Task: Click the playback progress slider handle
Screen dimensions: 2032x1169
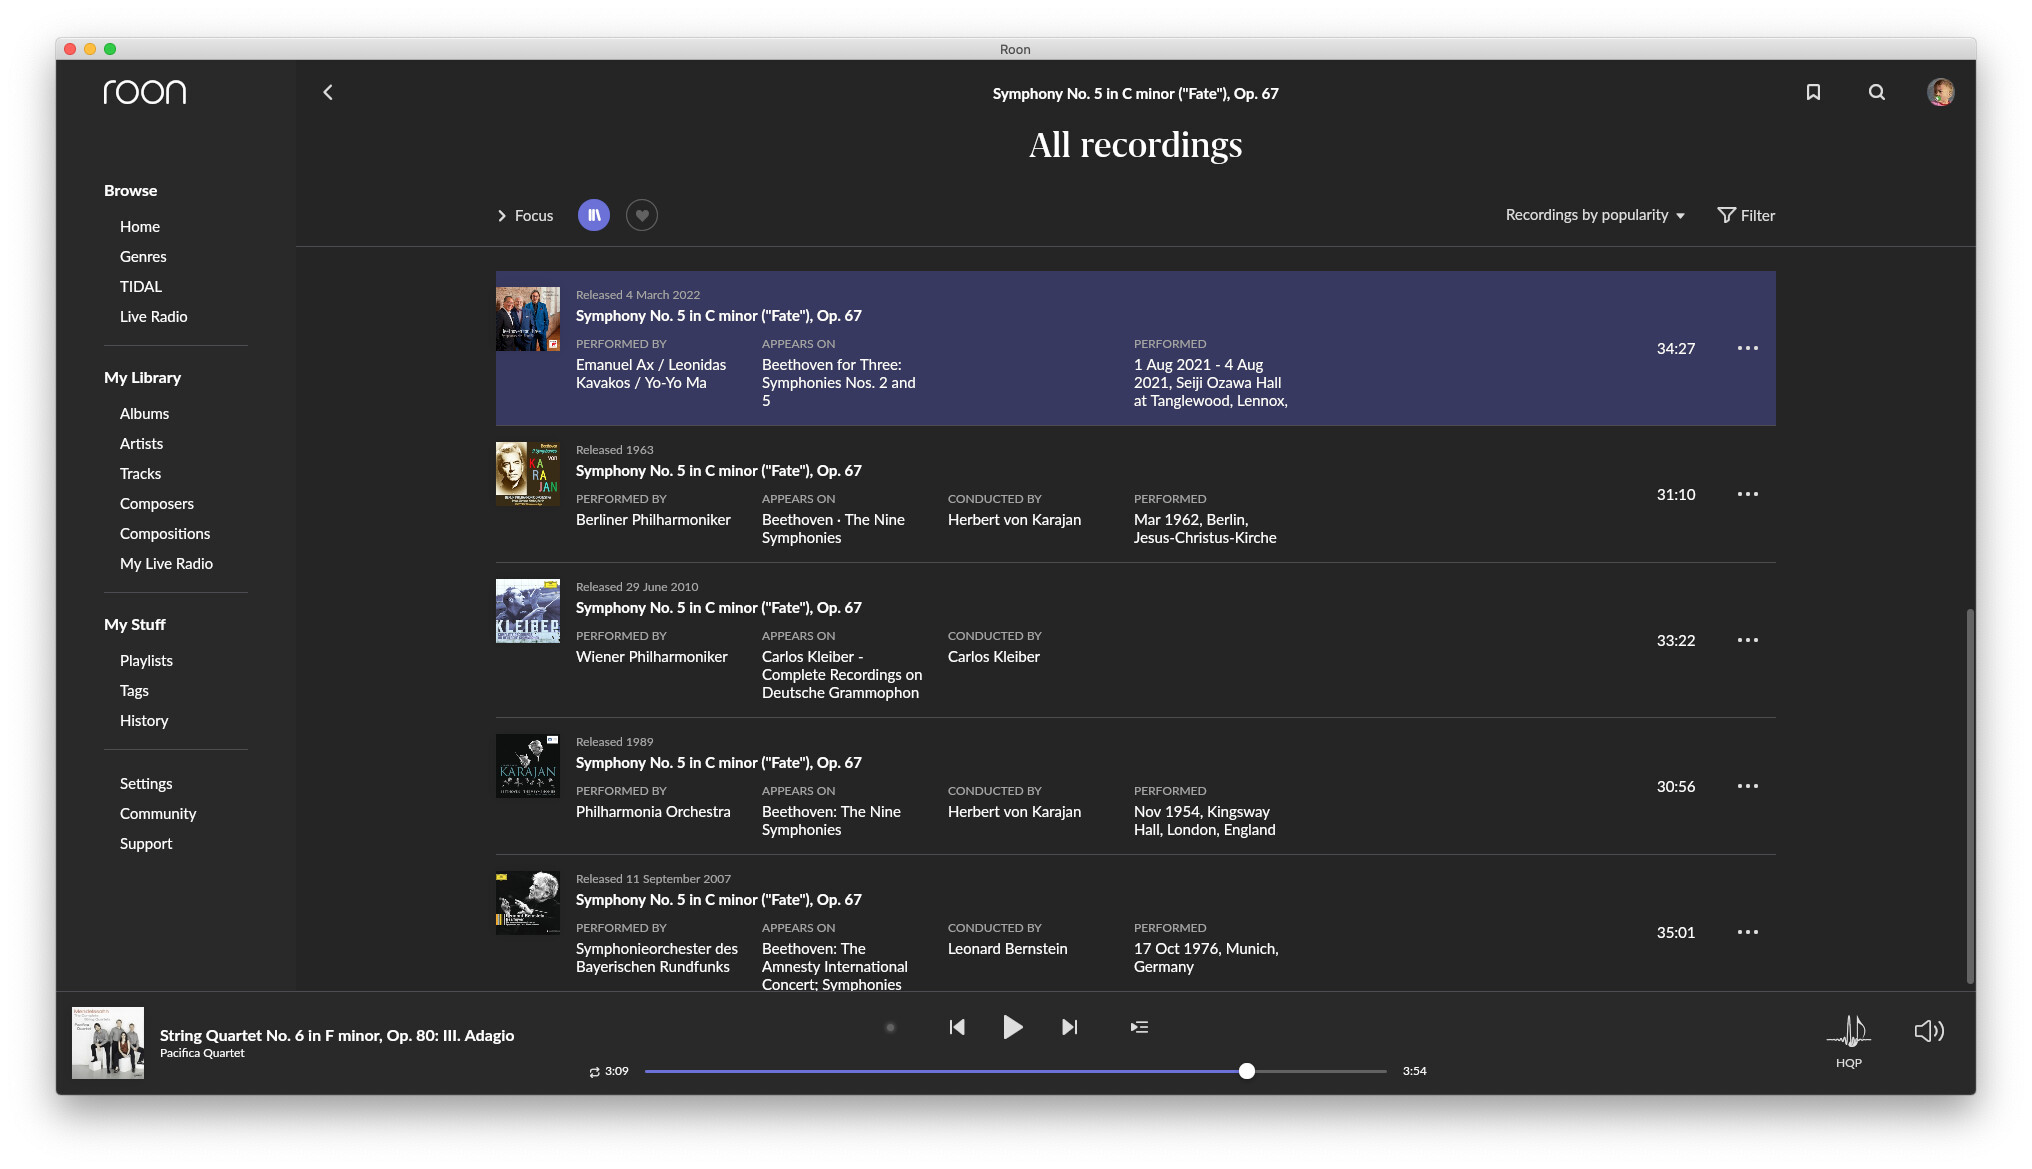Action: coord(1246,1071)
